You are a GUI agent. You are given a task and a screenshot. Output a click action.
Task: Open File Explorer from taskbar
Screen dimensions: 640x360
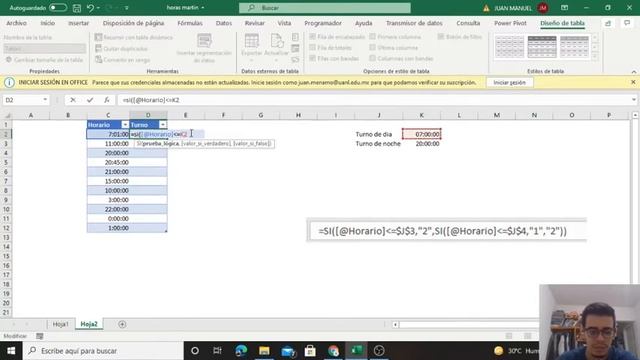264,351
